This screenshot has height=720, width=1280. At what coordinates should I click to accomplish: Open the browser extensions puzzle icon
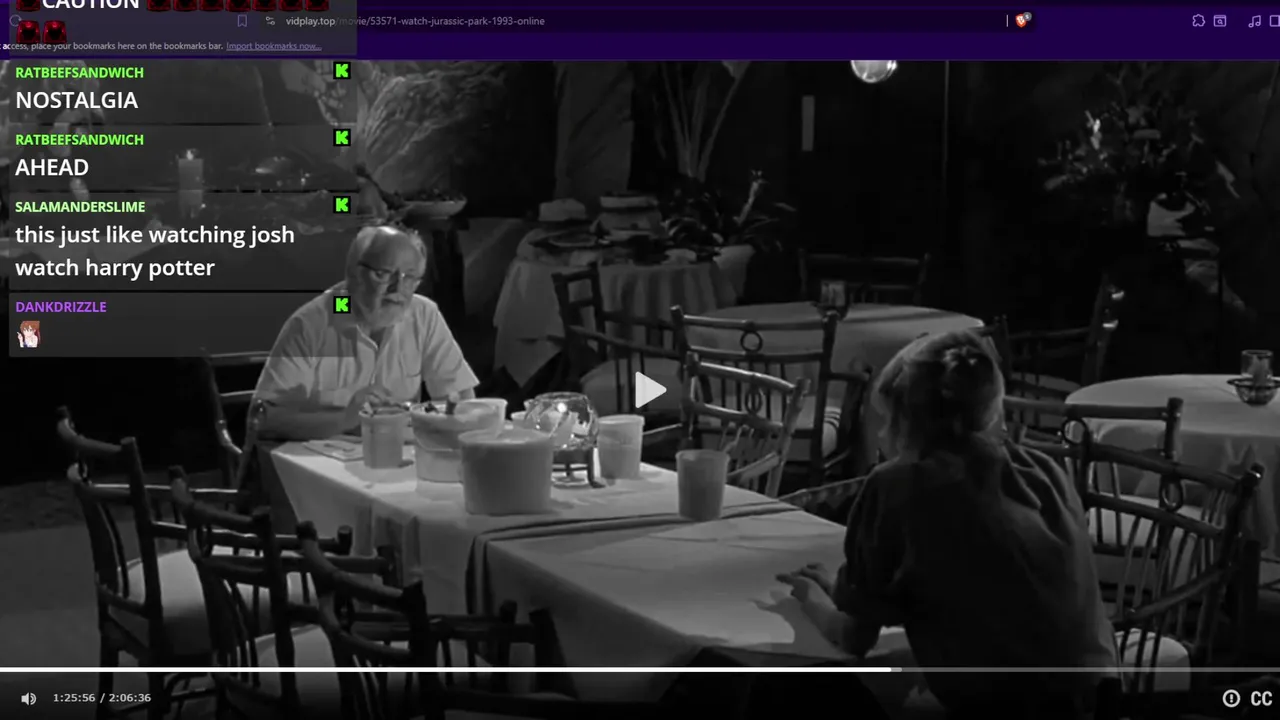1198,21
